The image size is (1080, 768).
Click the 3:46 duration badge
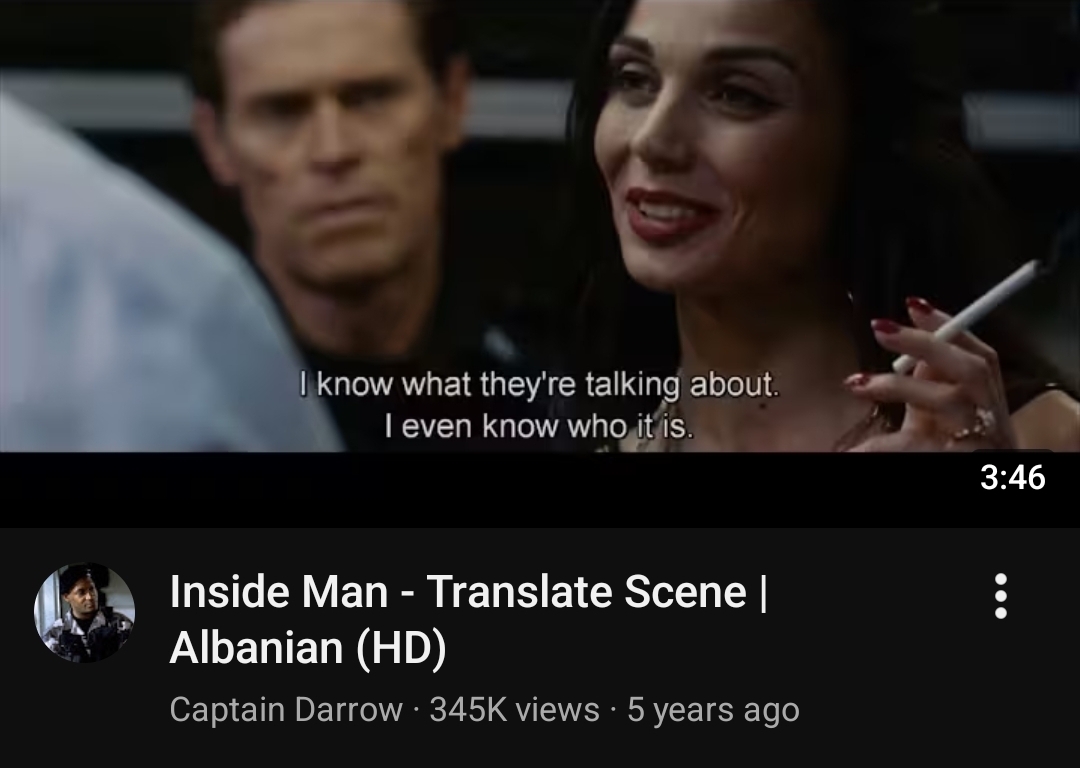1012,477
